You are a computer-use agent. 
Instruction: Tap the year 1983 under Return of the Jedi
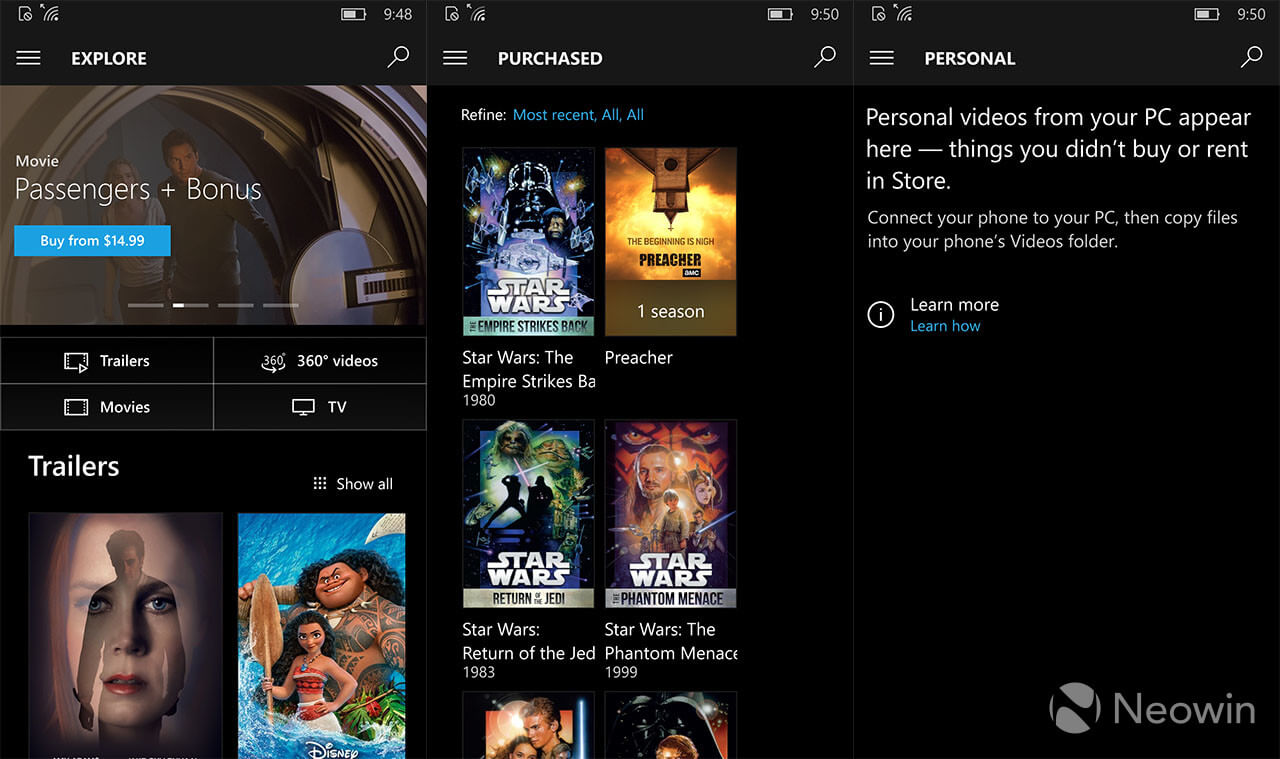click(479, 672)
